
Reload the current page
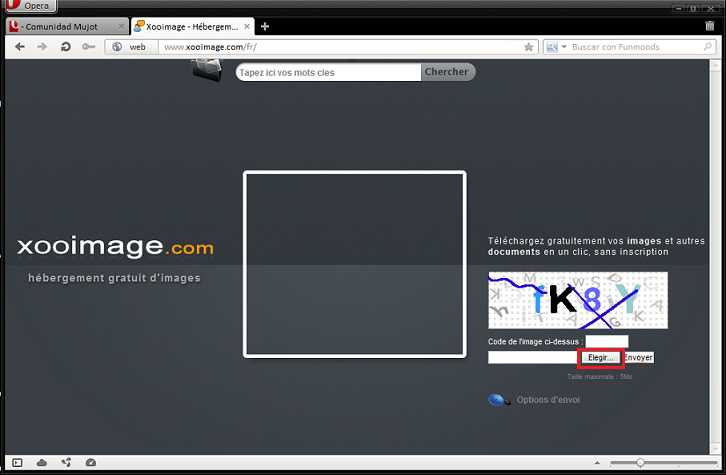(65, 47)
